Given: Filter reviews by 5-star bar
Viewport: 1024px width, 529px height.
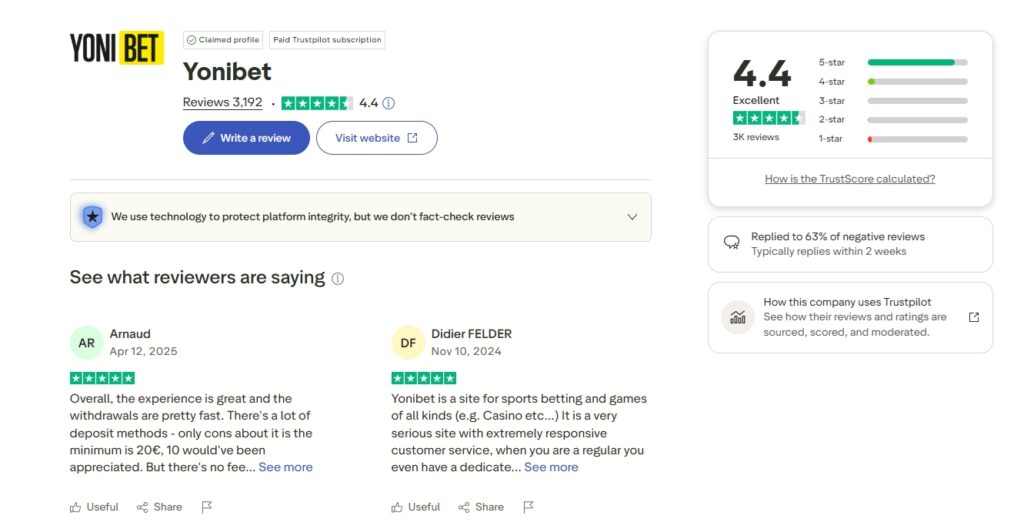Looking at the screenshot, I should pyautogui.click(x=917, y=62).
